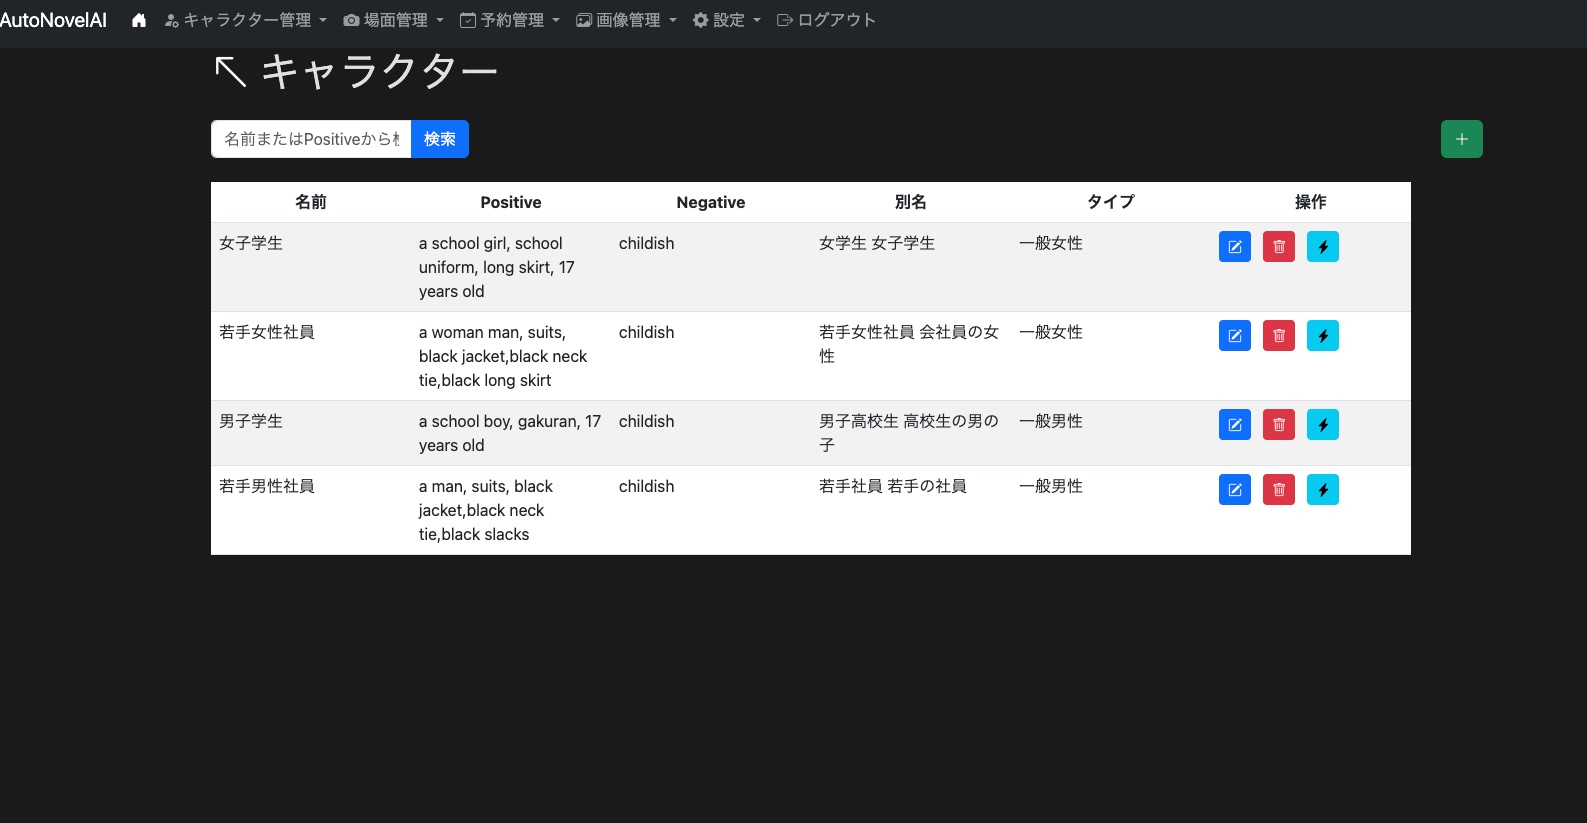Click lightning icon for 若手男性社員 row
The image size is (1587, 823).
[x=1322, y=490]
